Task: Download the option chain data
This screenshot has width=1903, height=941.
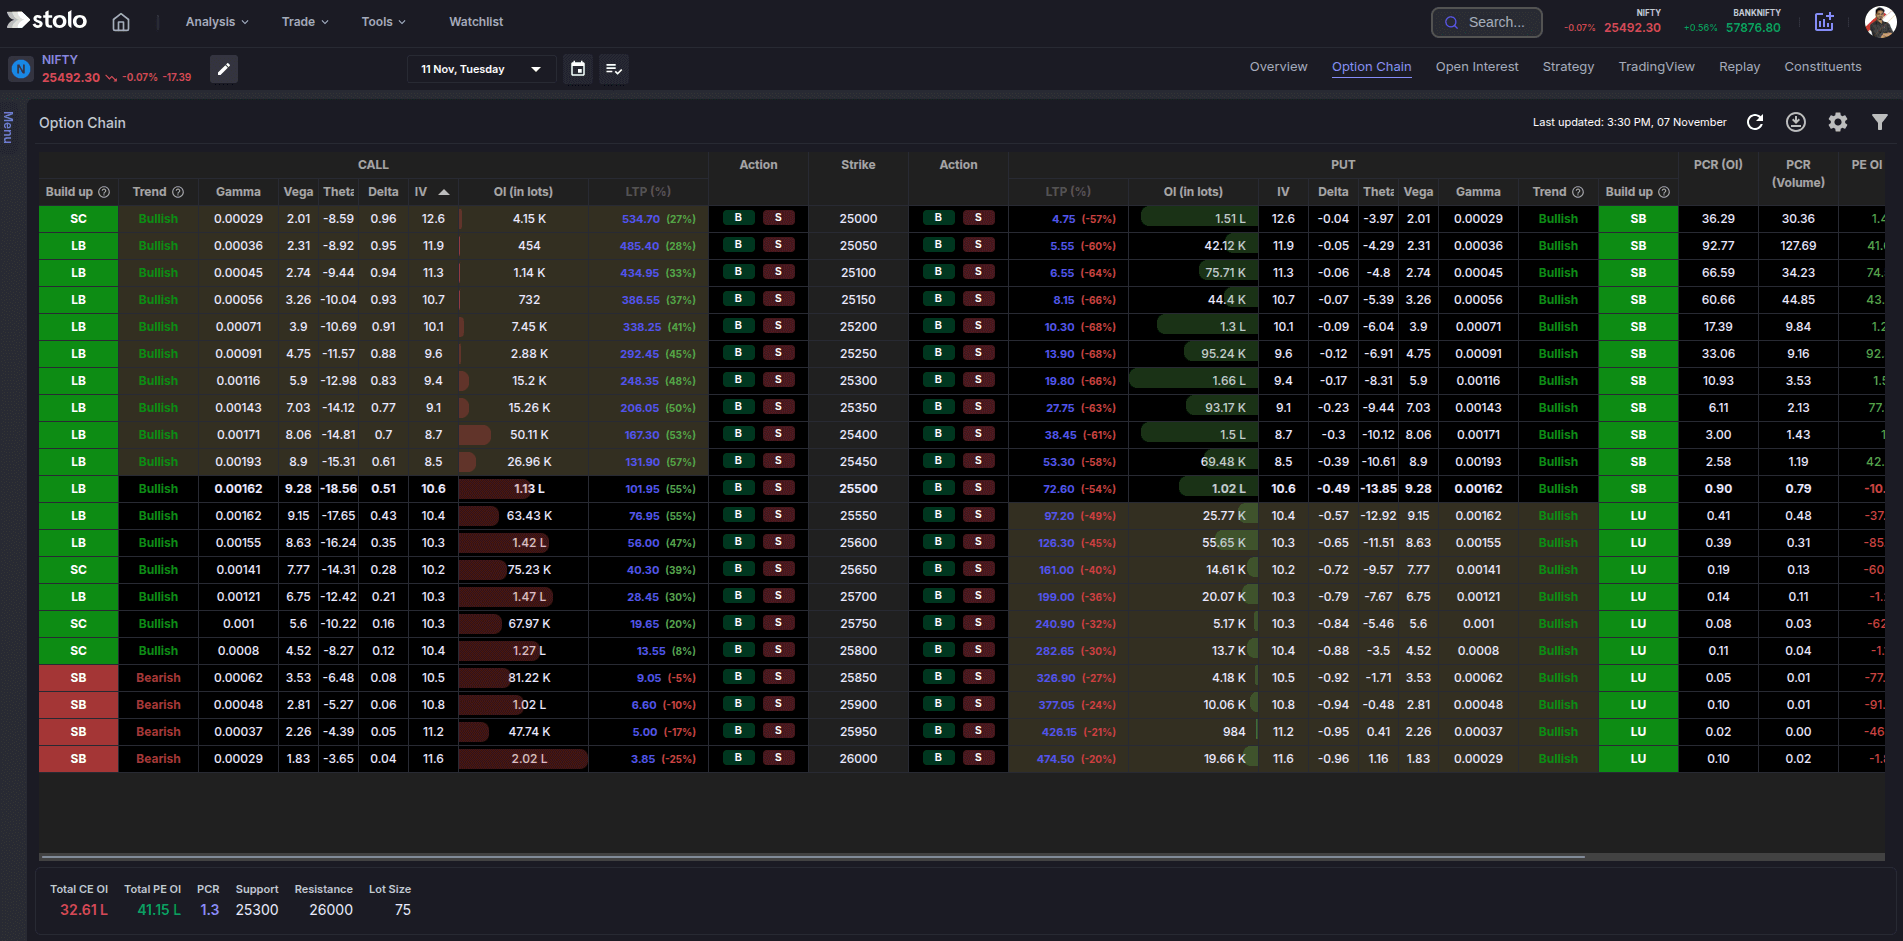Action: click(1796, 122)
